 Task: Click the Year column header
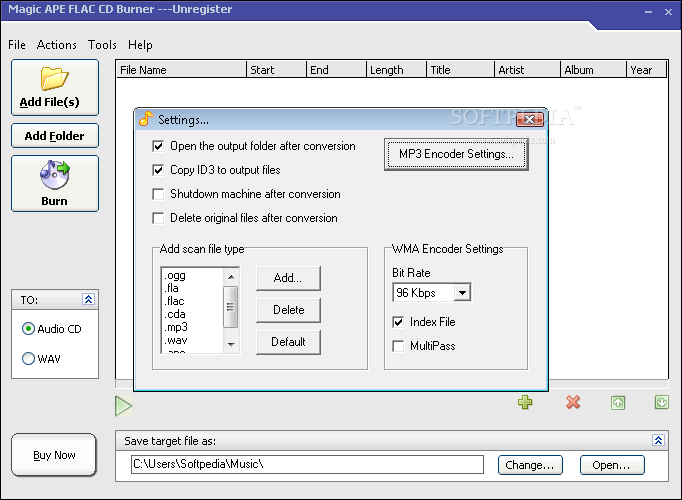[x=647, y=70]
